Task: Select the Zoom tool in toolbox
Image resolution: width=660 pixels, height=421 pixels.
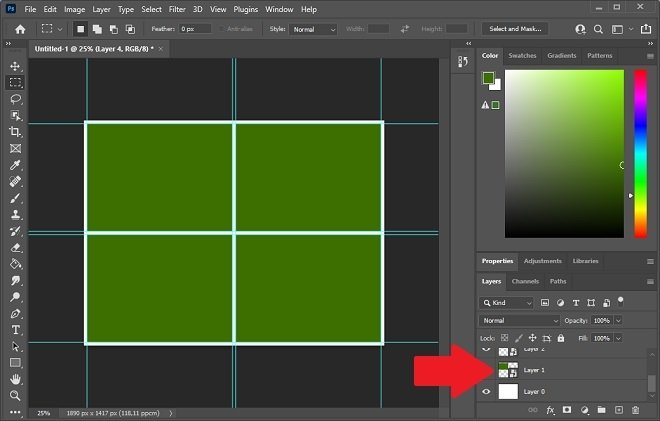Action: 15,395
